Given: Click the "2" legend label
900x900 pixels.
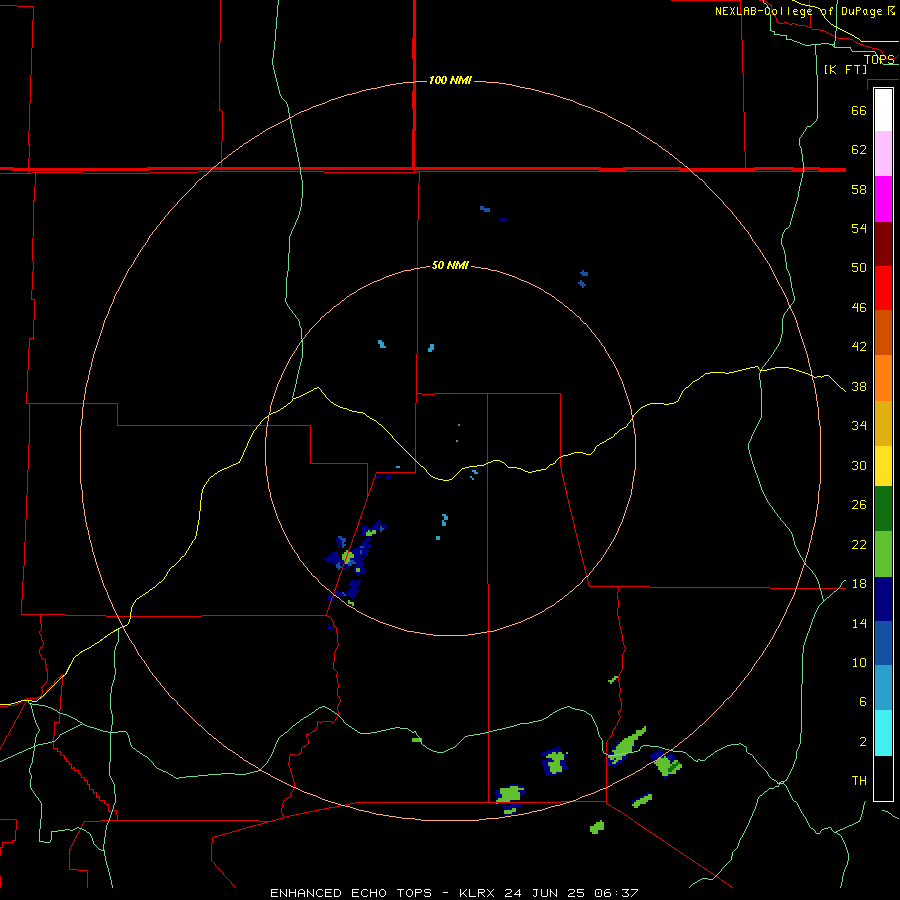Looking at the screenshot, I should [862, 741].
